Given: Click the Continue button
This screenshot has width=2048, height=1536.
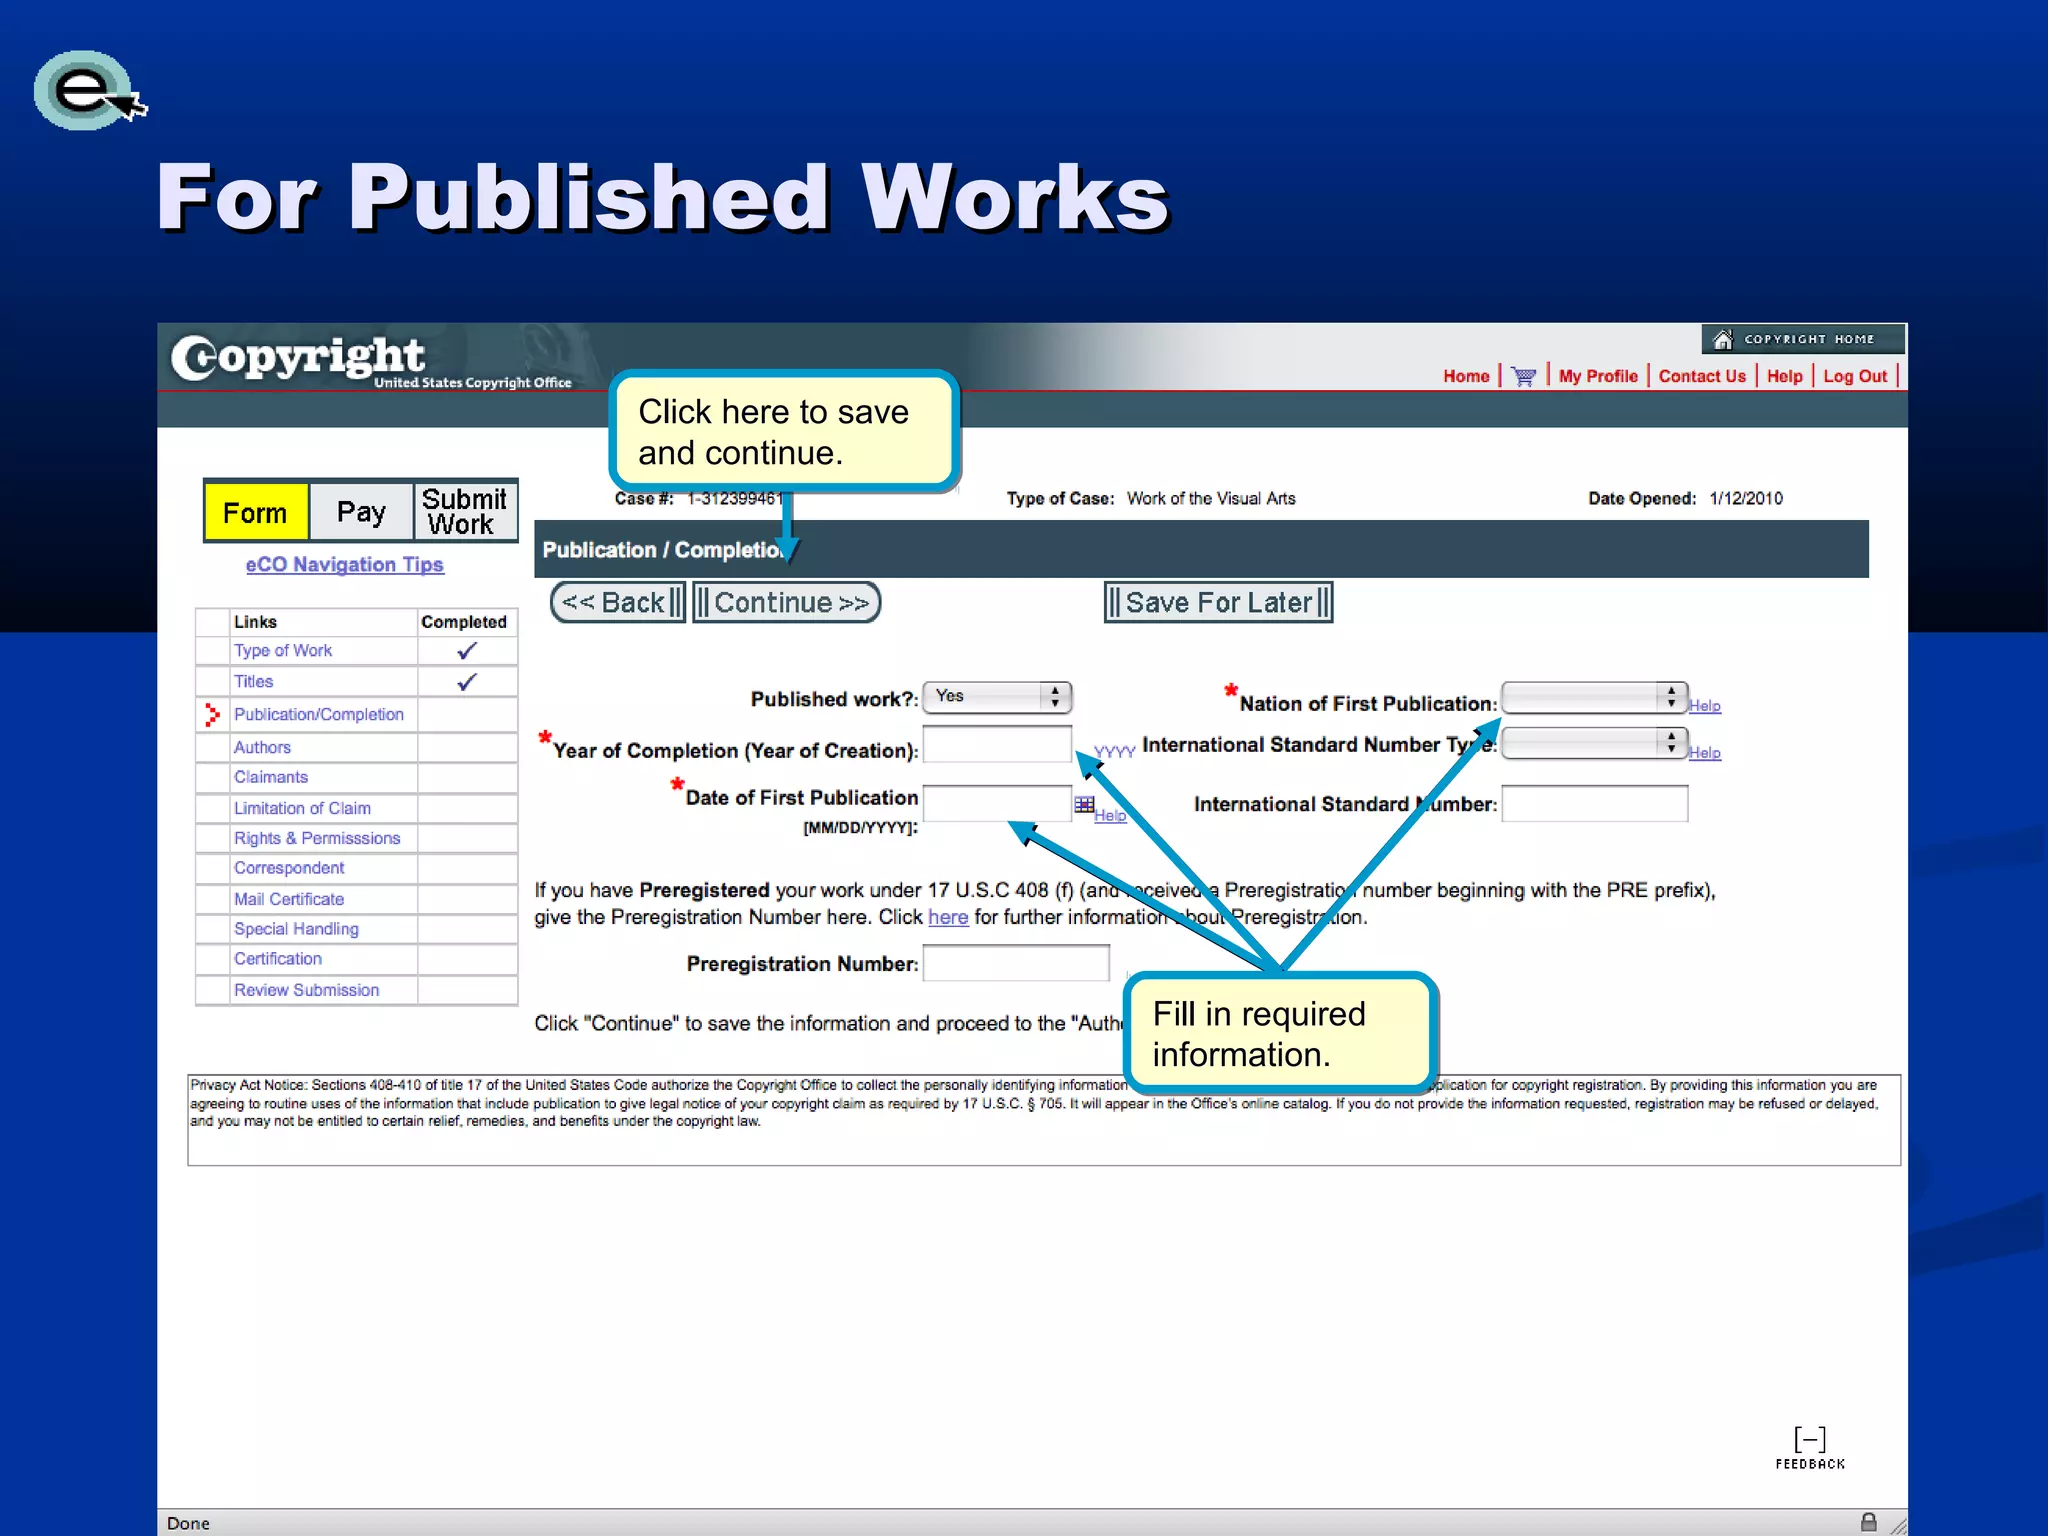Looking at the screenshot, I should coord(787,602).
